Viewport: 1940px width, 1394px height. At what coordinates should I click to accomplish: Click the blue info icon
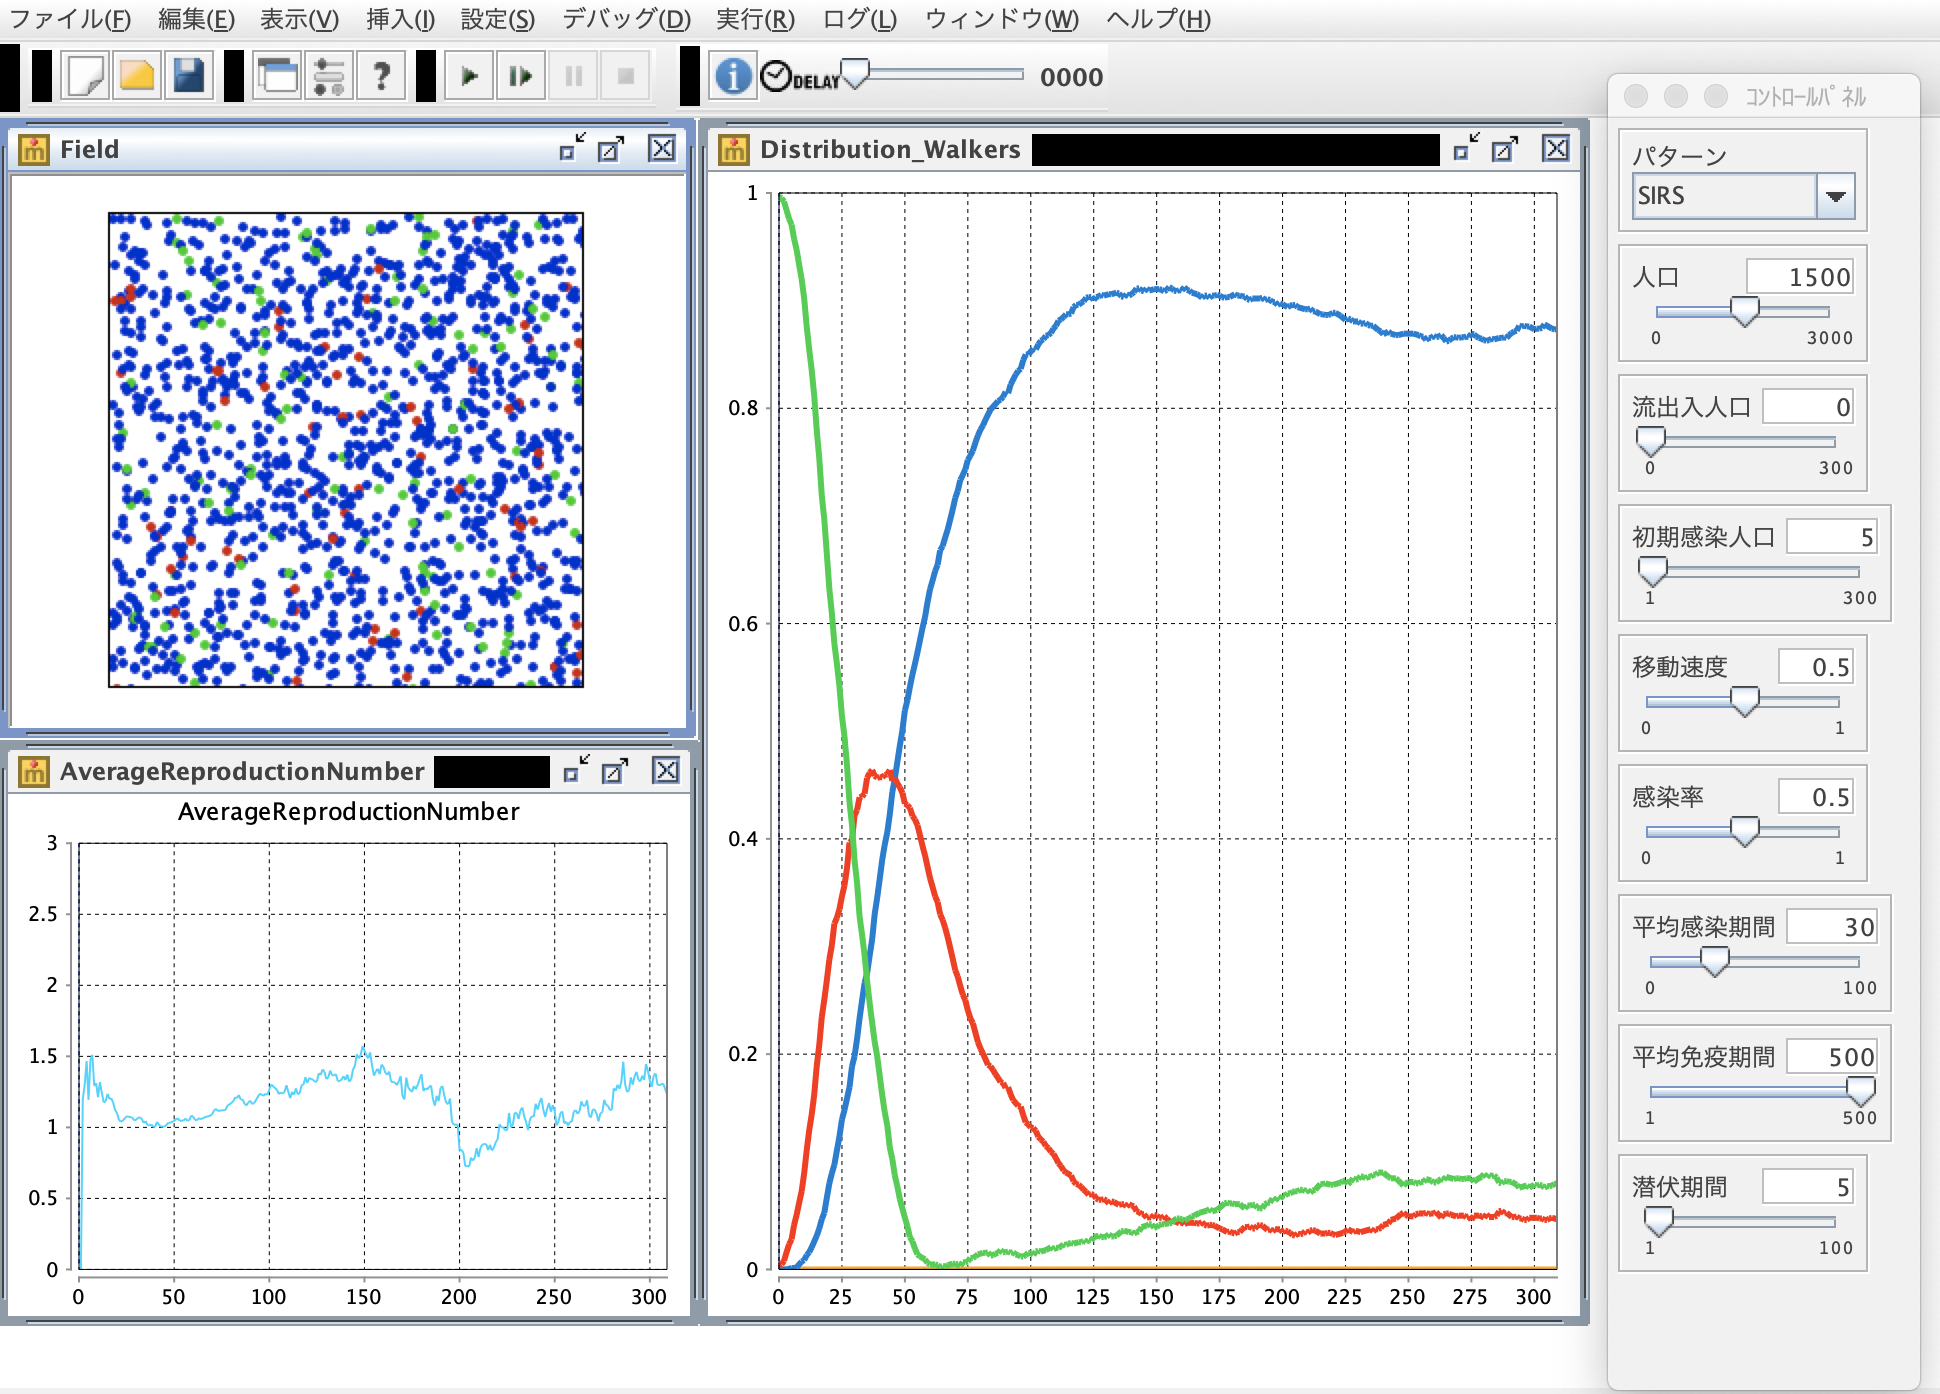[733, 76]
